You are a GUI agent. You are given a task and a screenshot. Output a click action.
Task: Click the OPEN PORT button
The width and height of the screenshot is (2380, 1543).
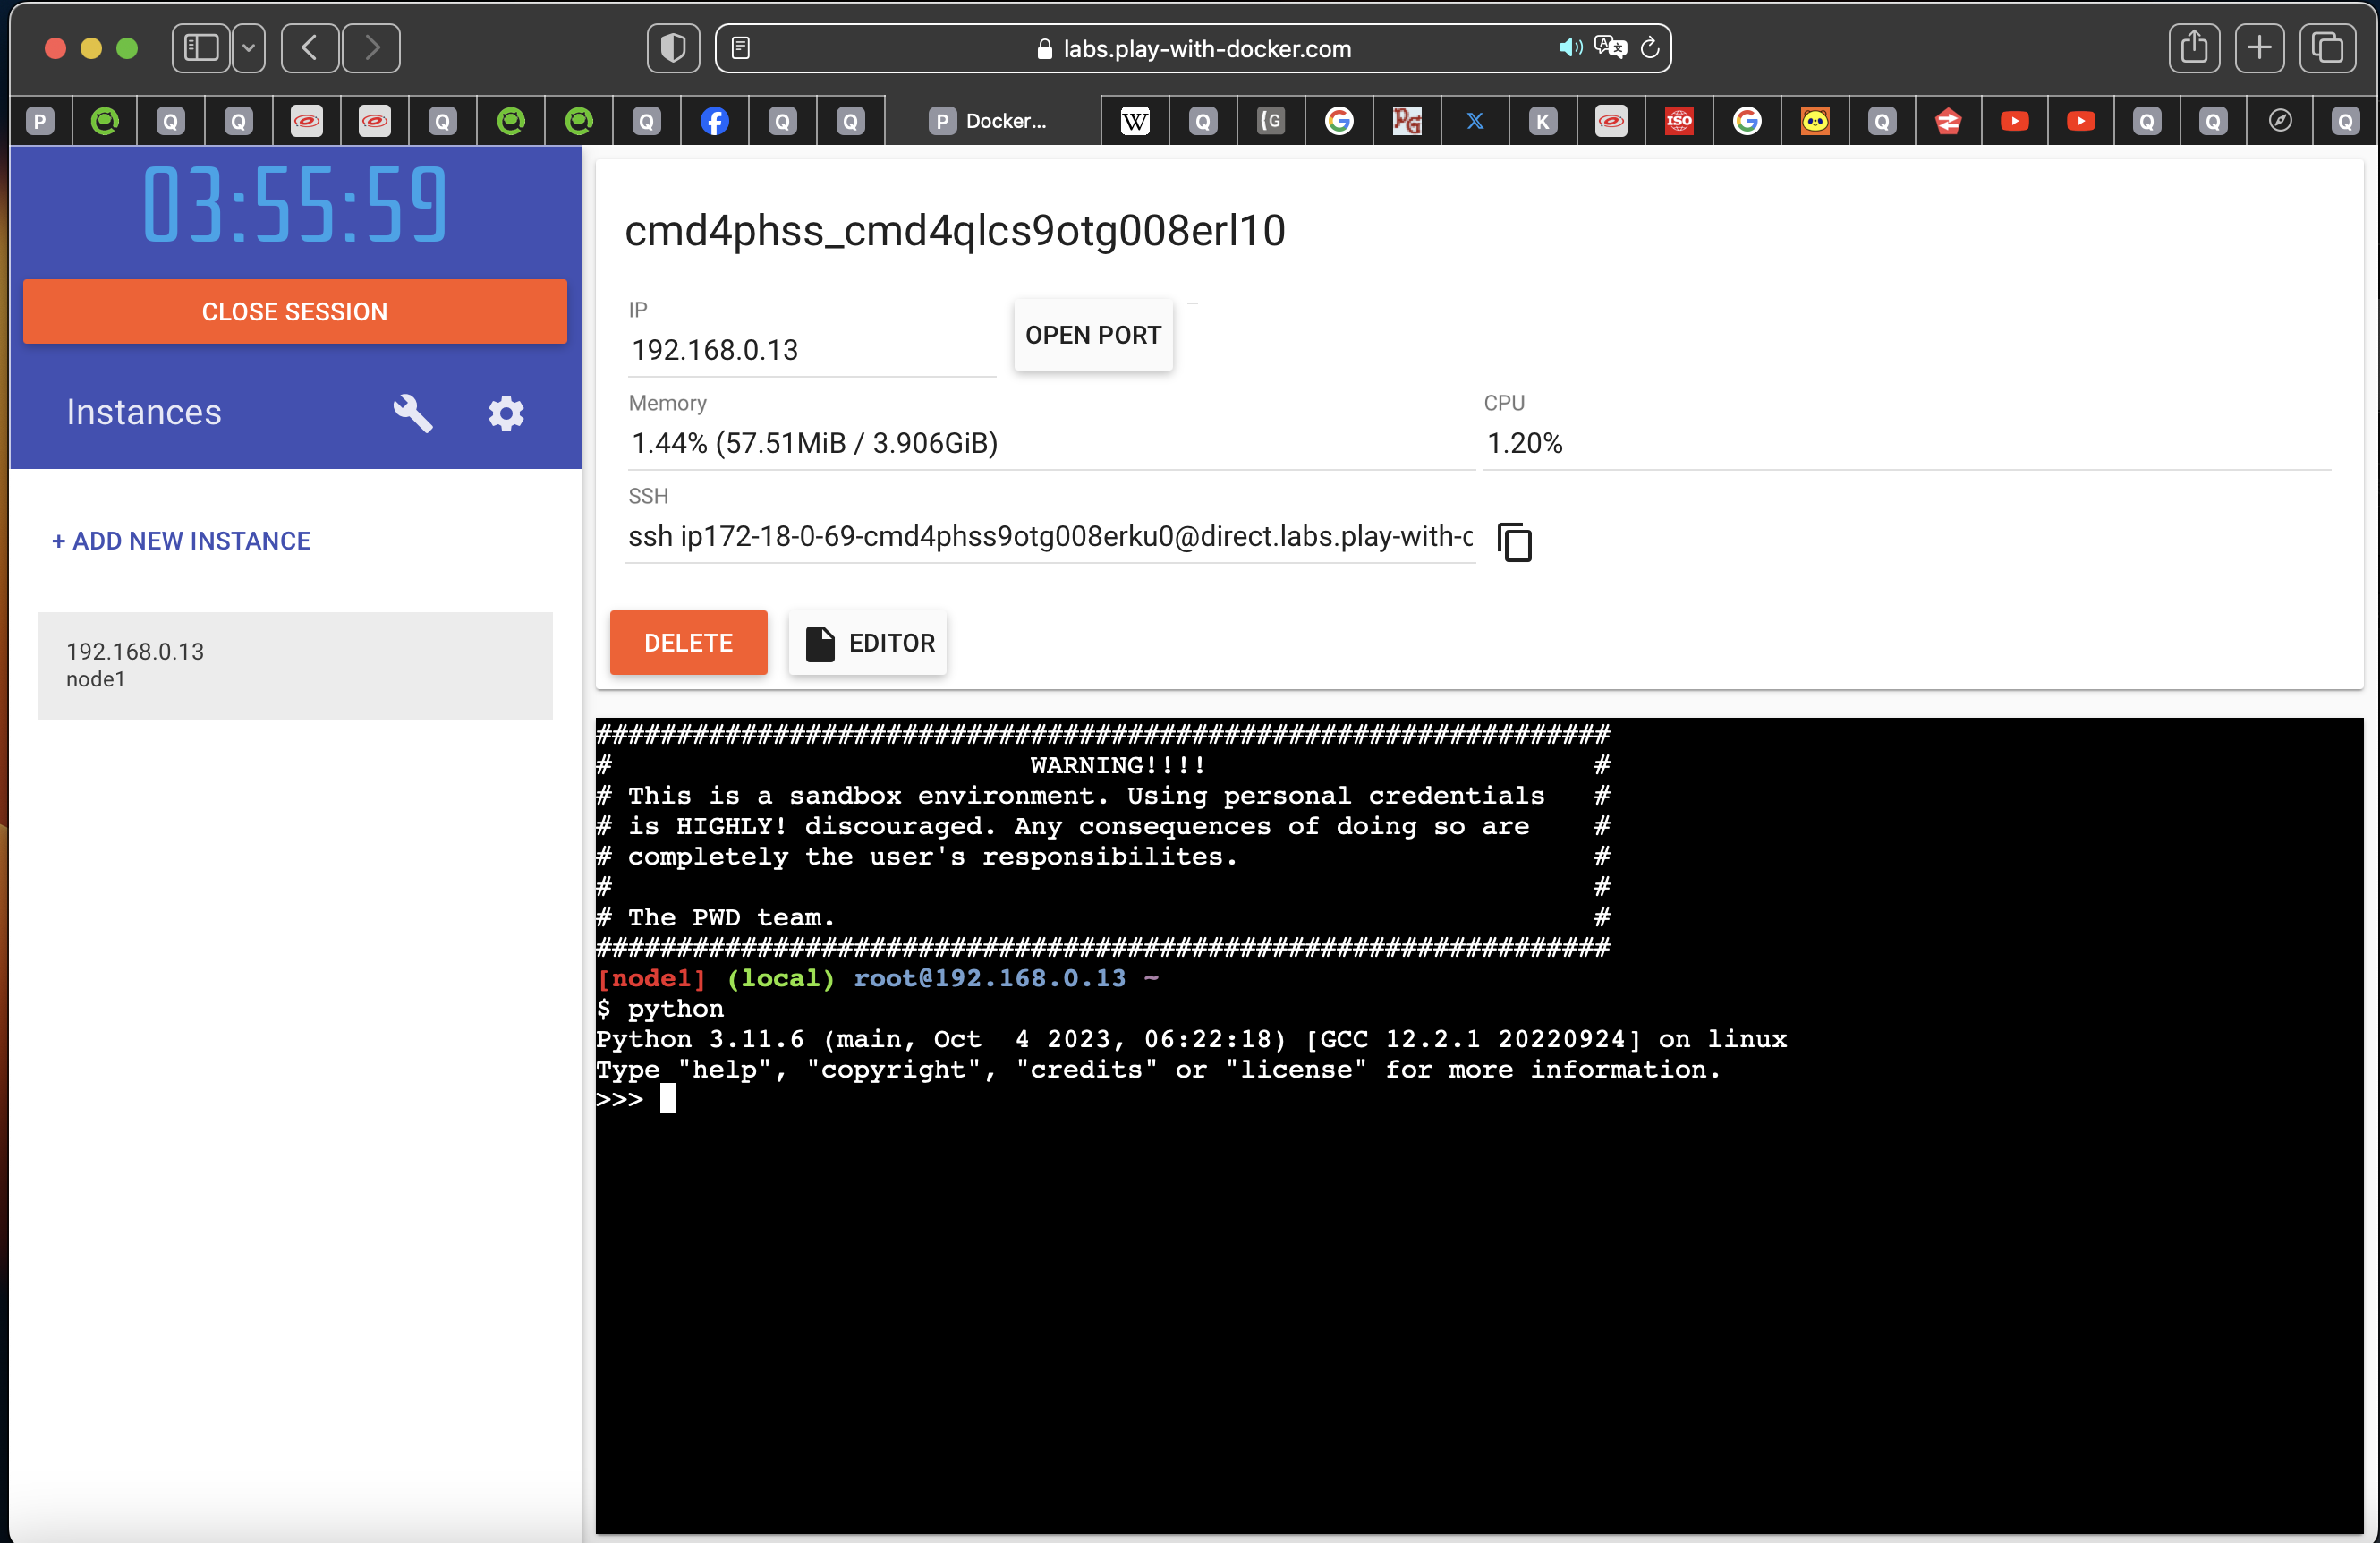point(1092,335)
